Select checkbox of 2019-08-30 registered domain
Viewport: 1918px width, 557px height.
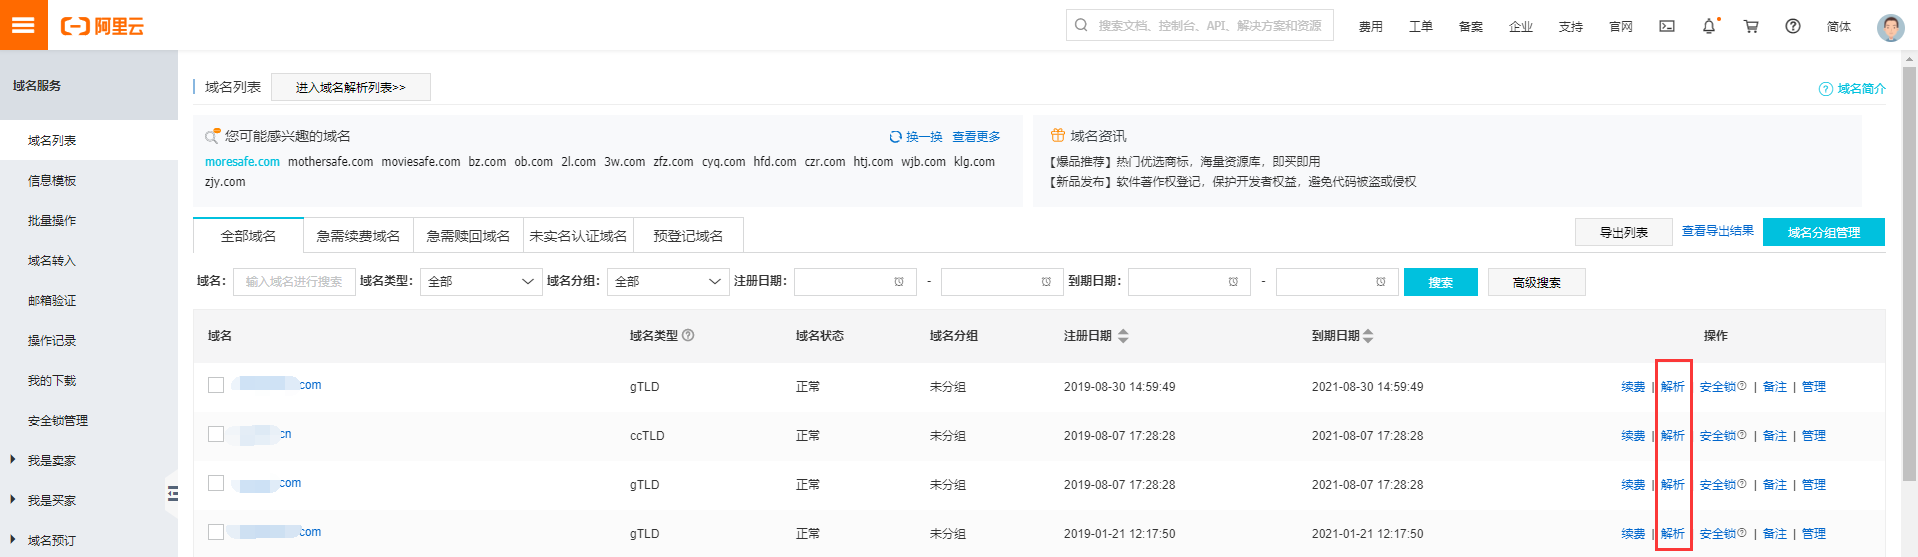click(x=216, y=385)
